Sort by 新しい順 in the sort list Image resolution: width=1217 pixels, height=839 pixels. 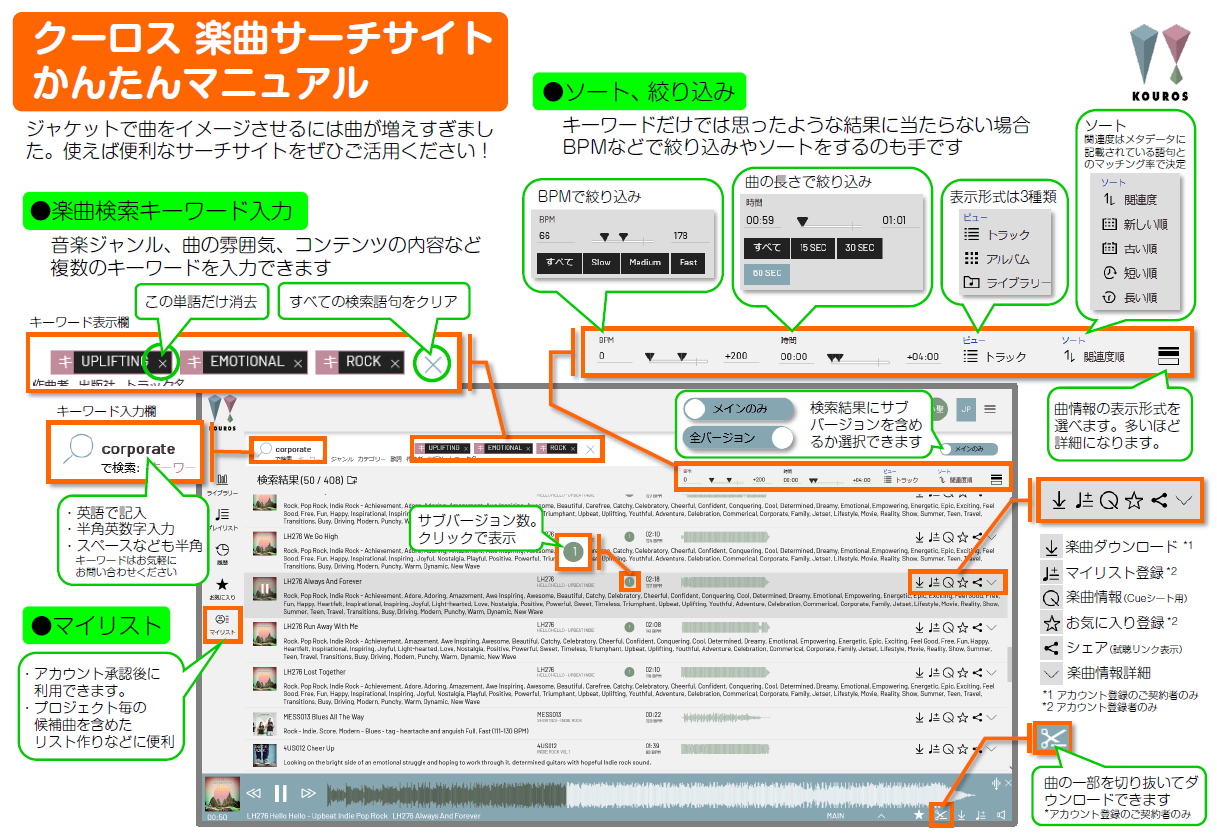[x=1135, y=225]
